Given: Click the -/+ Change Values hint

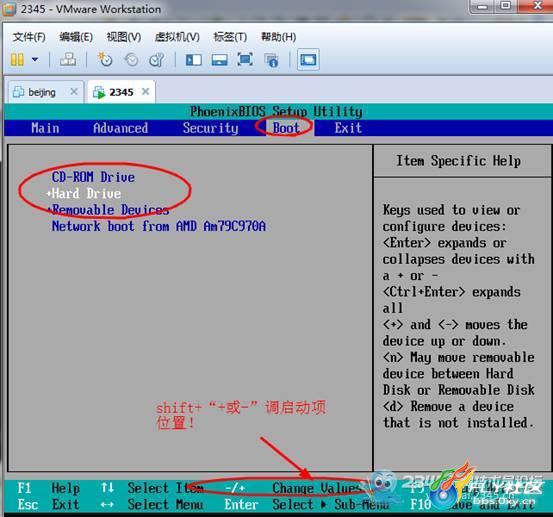Looking at the screenshot, I should pos(294,488).
